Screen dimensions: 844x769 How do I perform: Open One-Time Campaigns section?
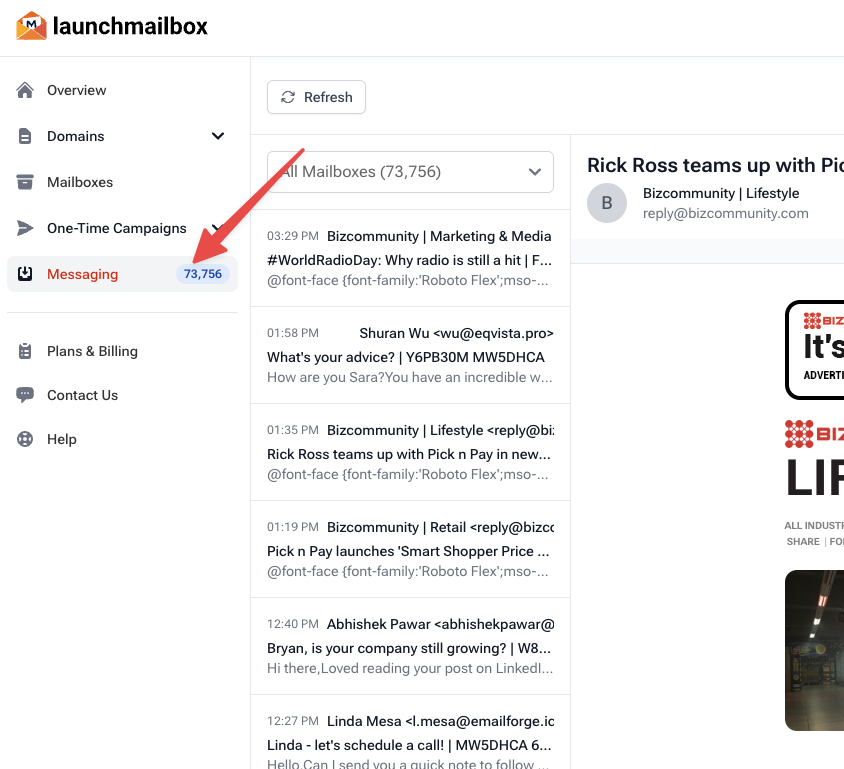pyautogui.click(x=116, y=228)
